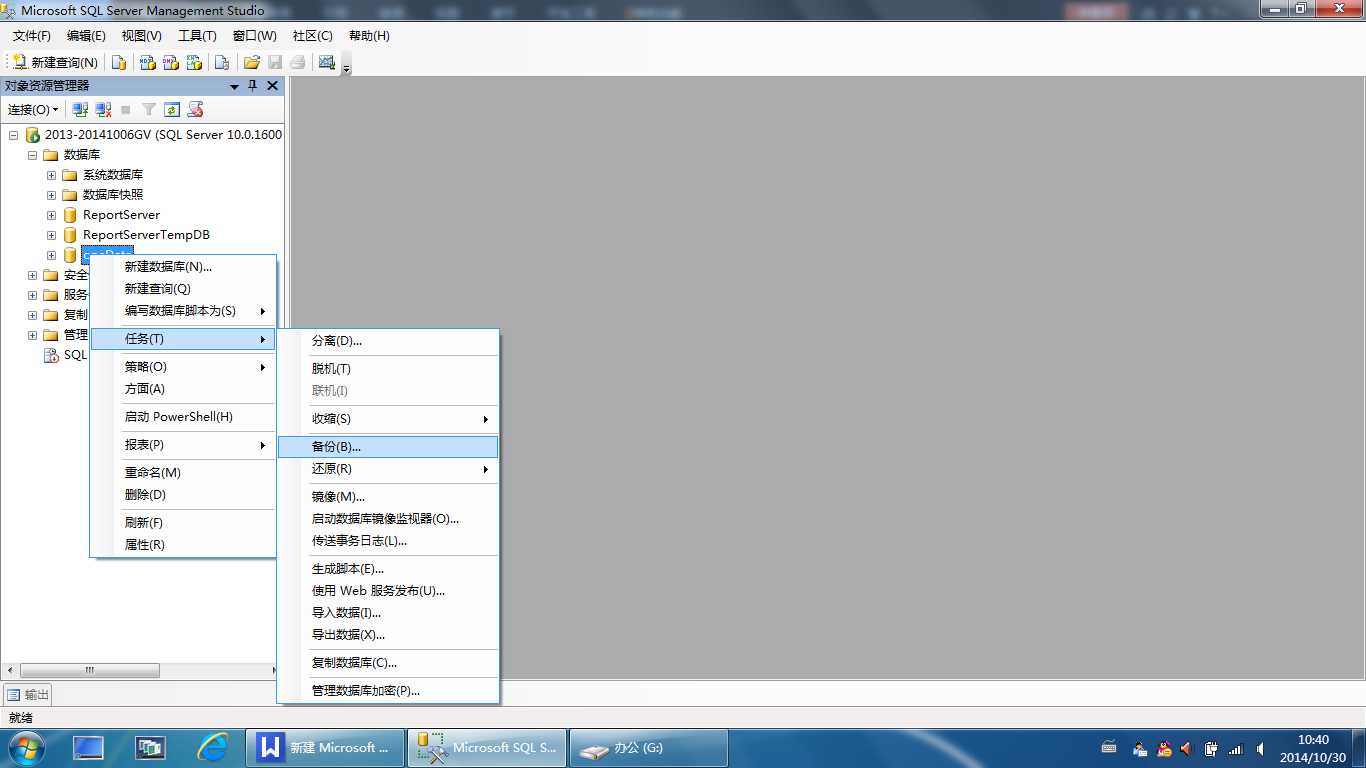Open the 还原(R) submenu

point(388,469)
